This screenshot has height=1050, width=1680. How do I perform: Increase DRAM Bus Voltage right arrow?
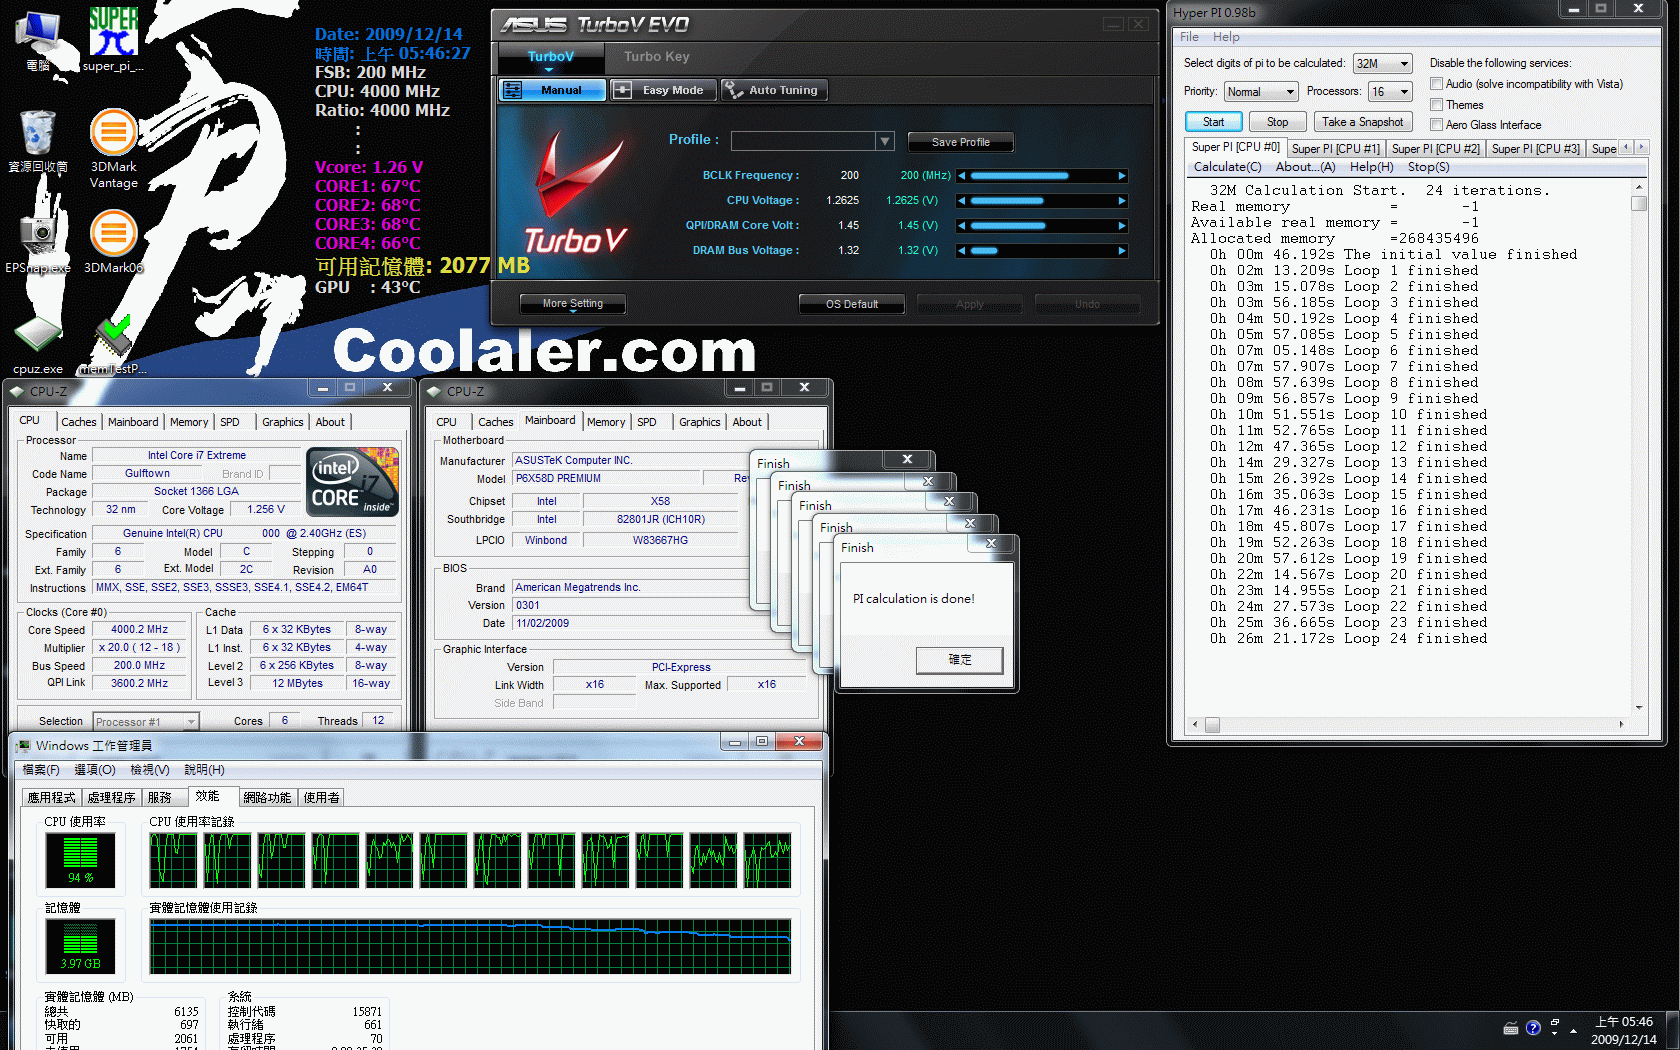pos(1122,251)
